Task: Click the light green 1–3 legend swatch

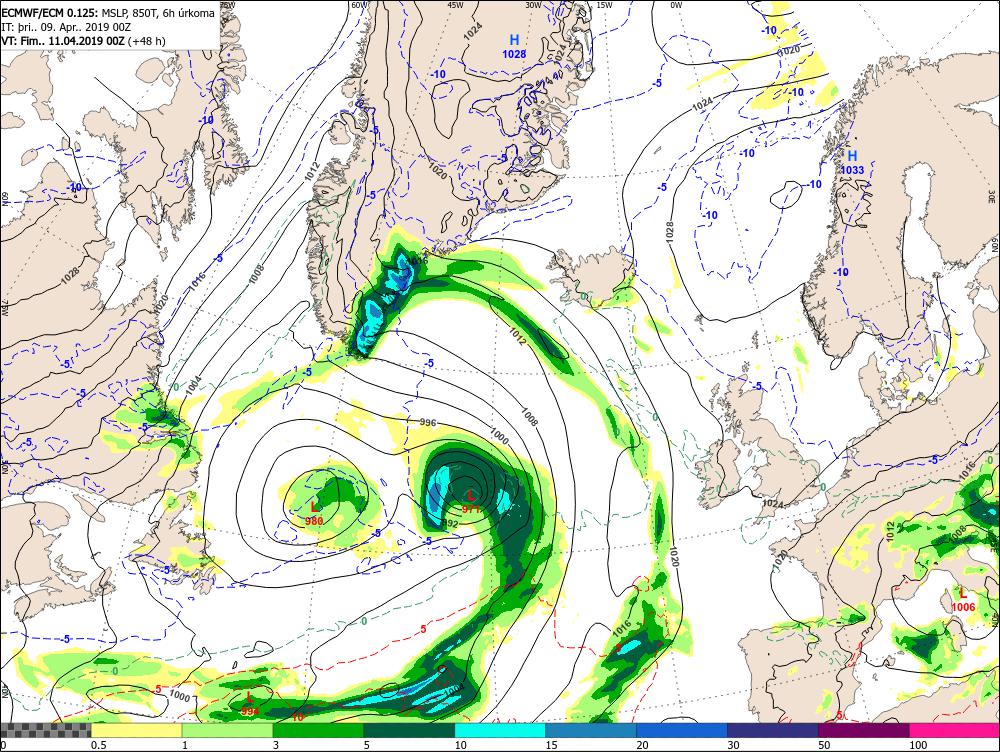Action: pyautogui.click(x=228, y=730)
